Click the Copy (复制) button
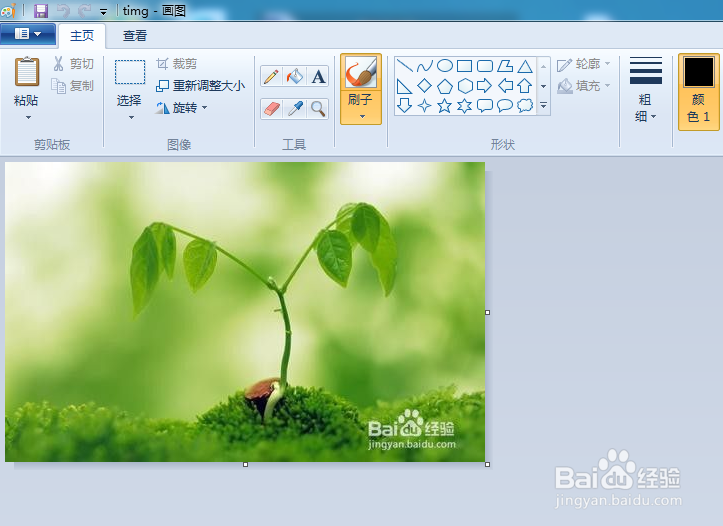 73,86
